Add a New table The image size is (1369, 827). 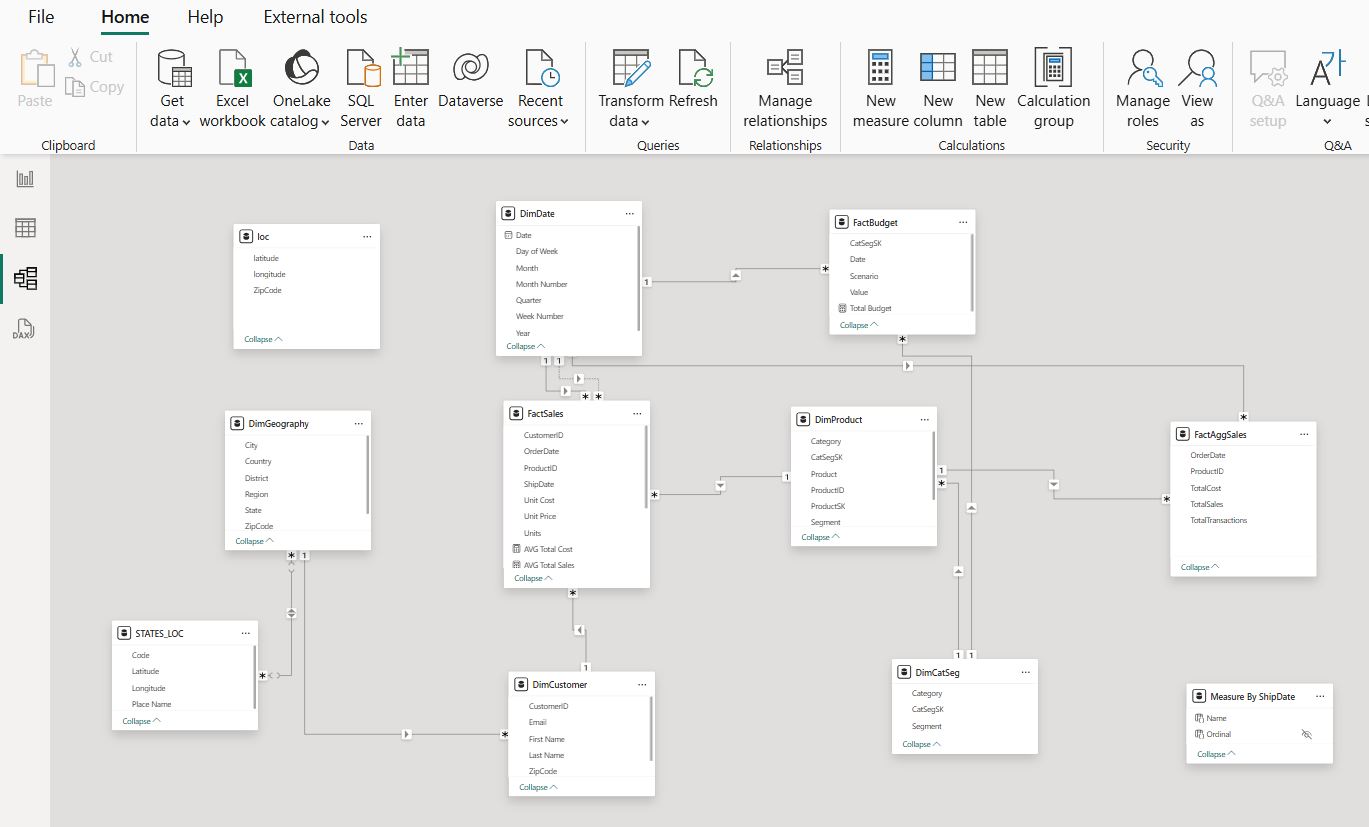click(990, 85)
